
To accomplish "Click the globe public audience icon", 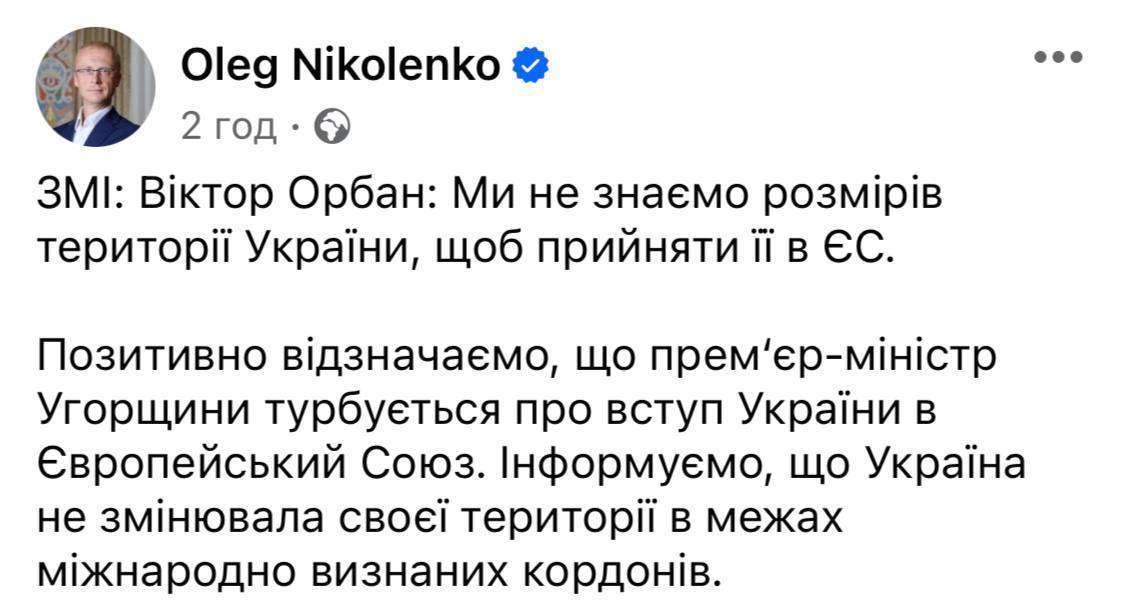I will click(333, 127).
